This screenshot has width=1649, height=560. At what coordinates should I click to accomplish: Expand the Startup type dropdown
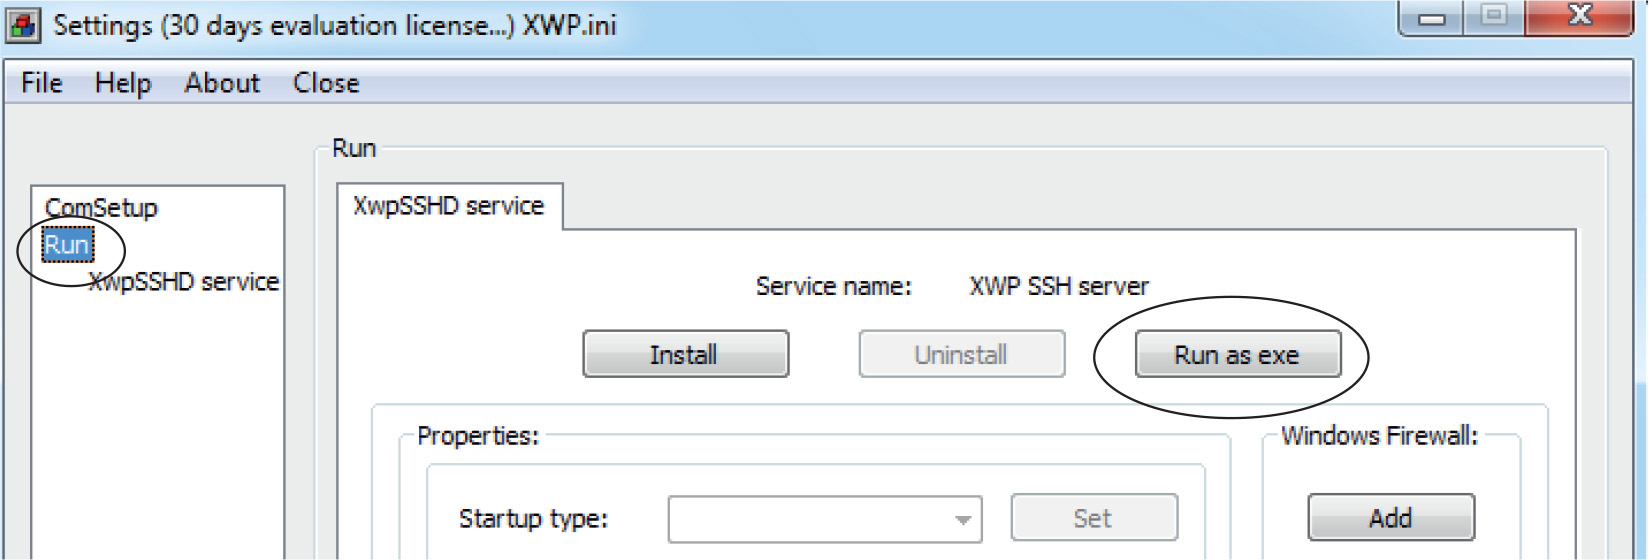click(x=962, y=519)
